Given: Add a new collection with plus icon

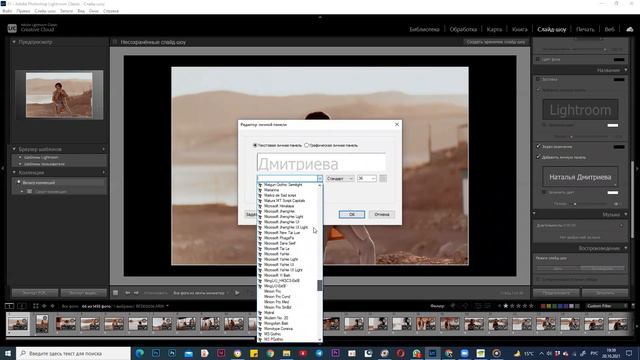Looking at the screenshot, I should coord(103,173).
